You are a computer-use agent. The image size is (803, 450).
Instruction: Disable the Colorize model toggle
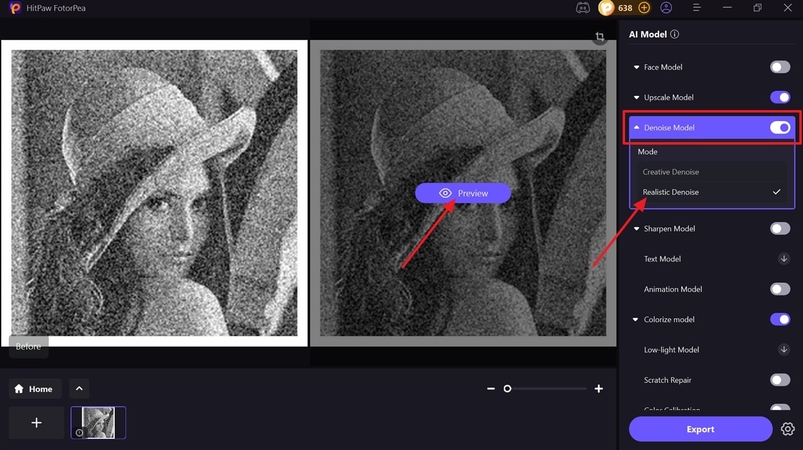click(780, 319)
